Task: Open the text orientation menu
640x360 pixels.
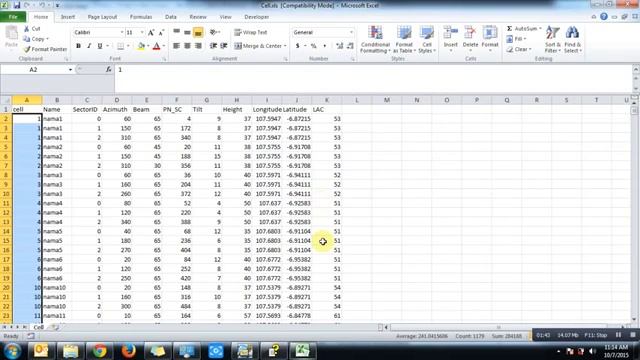Action: (x=215, y=32)
